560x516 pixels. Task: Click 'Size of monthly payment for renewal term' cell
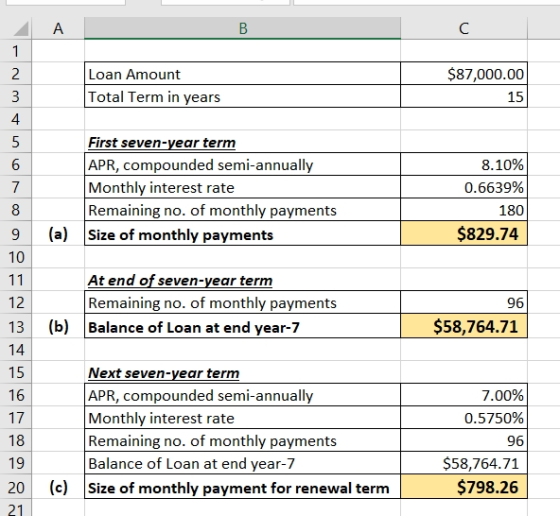[x=242, y=487]
